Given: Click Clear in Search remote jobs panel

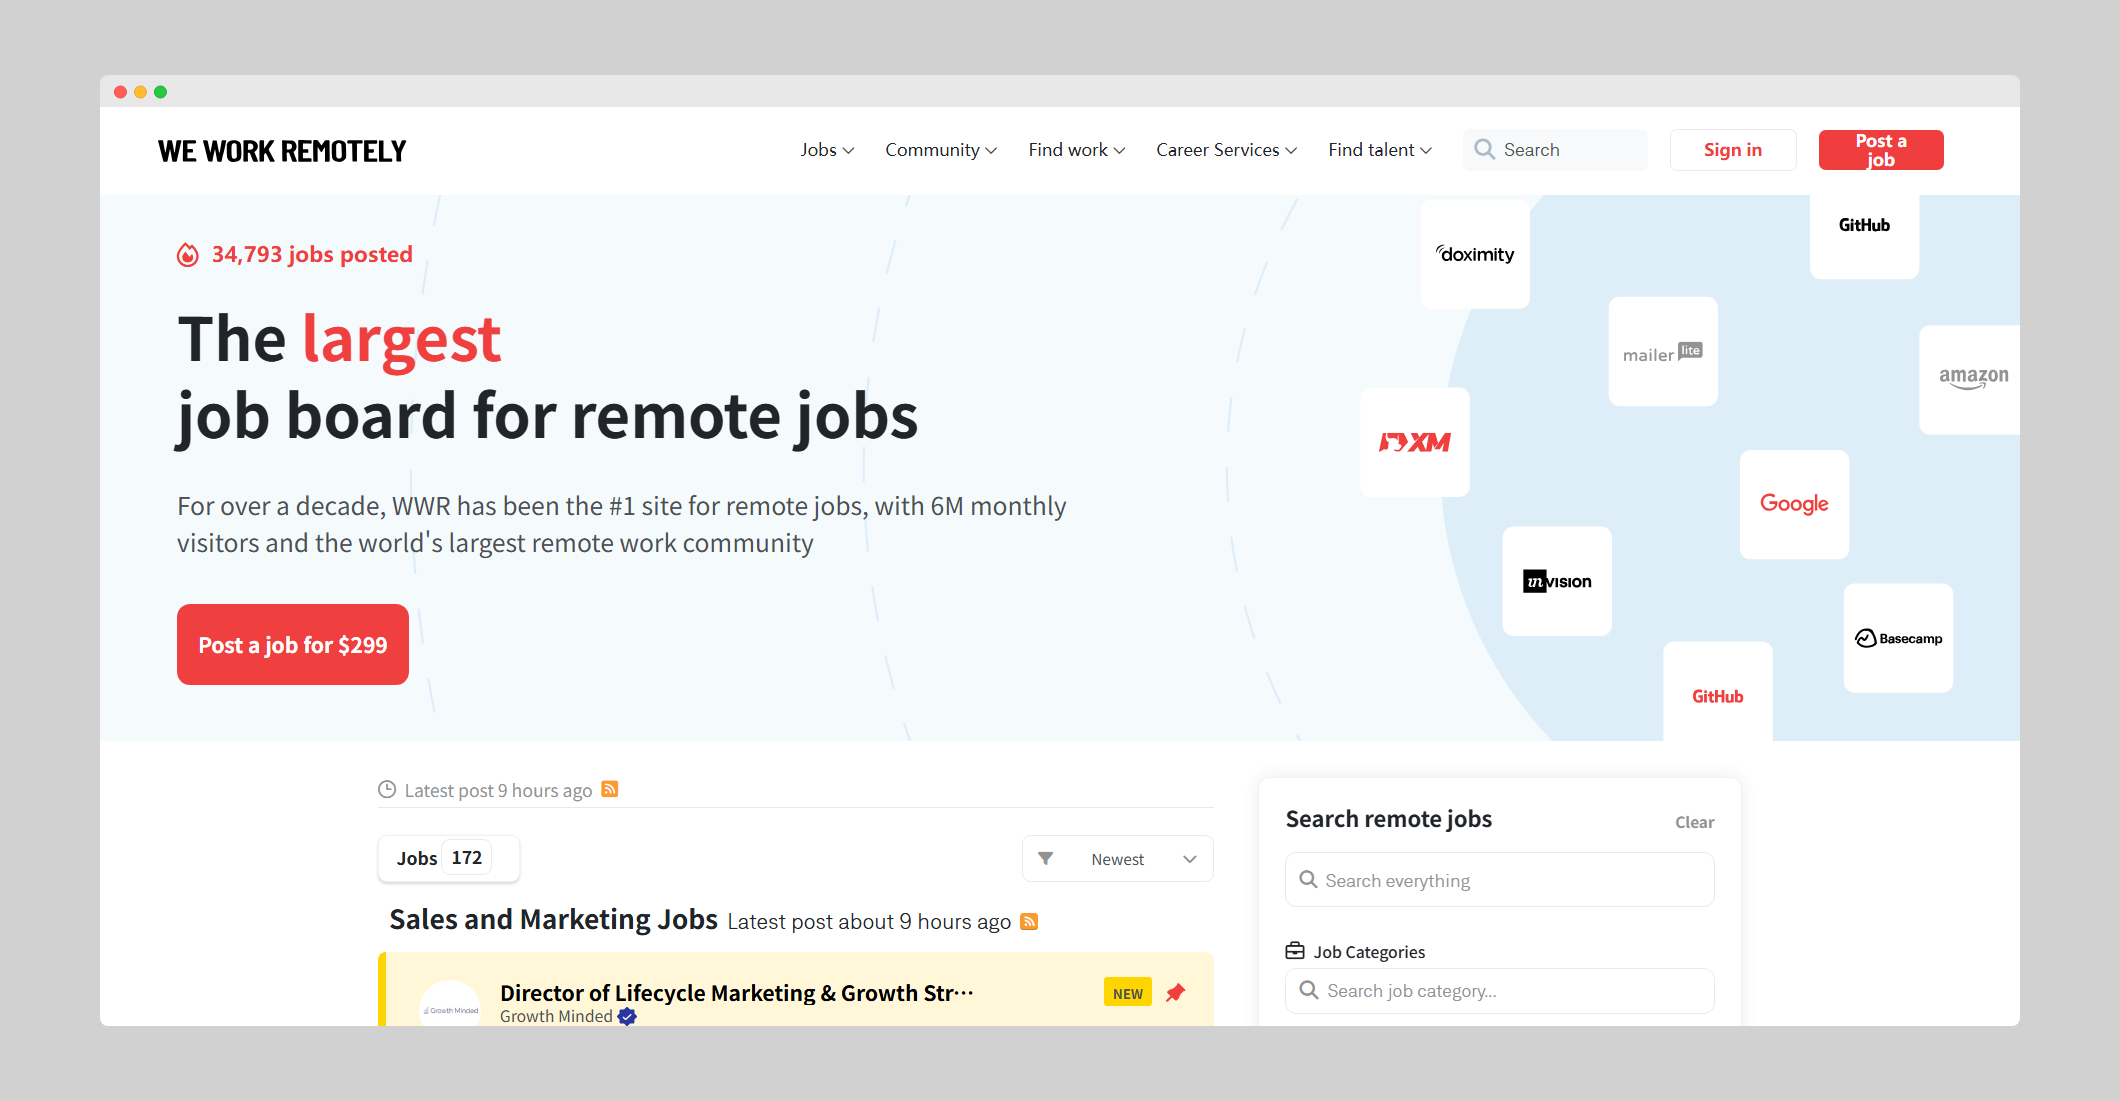Looking at the screenshot, I should pyautogui.click(x=1694, y=822).
